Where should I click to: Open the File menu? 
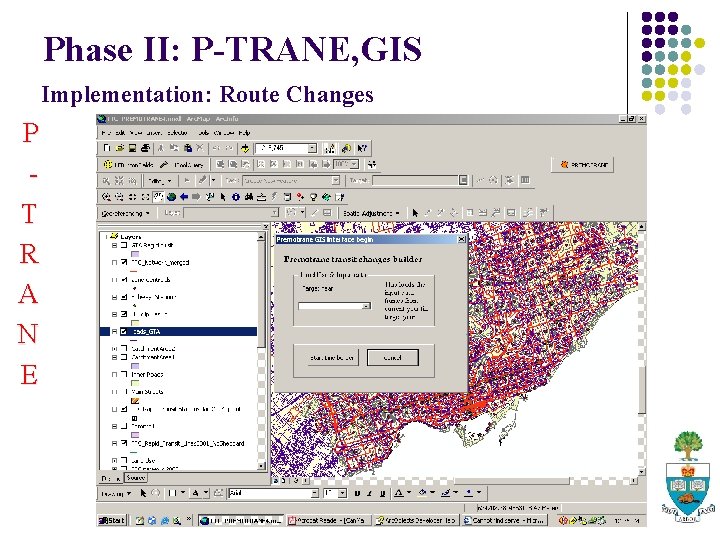[x=105, y=133]
